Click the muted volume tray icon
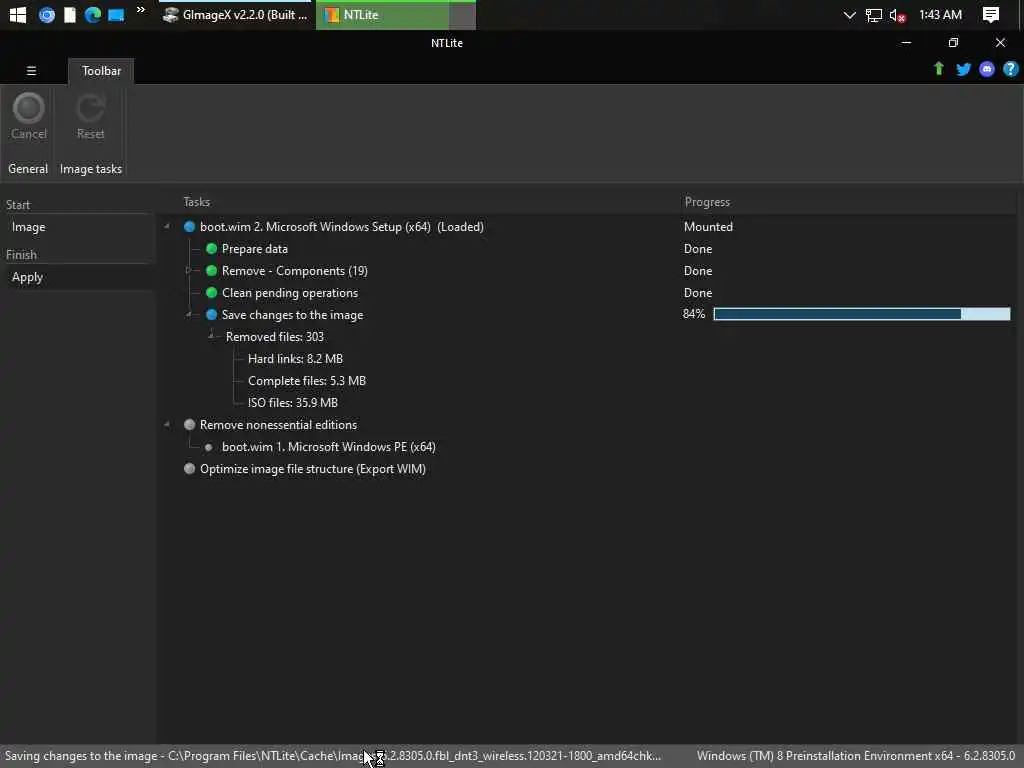The width and height of the screenshot is (1024, 768). (x=897, y=15)
